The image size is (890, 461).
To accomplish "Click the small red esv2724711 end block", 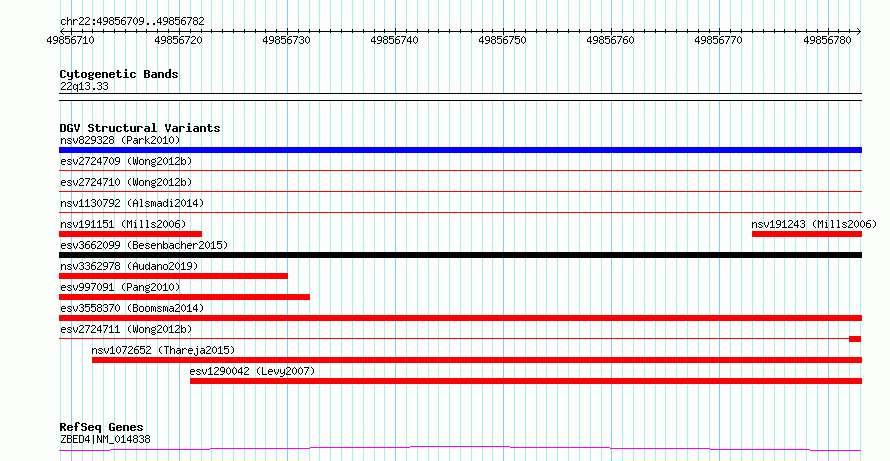I will (855, 339).
